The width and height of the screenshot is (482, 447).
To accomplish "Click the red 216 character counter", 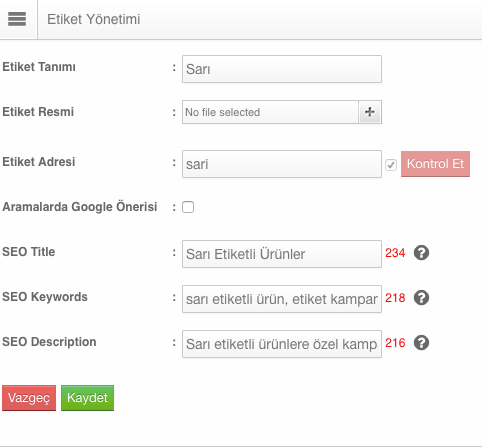I will point(395,343).
